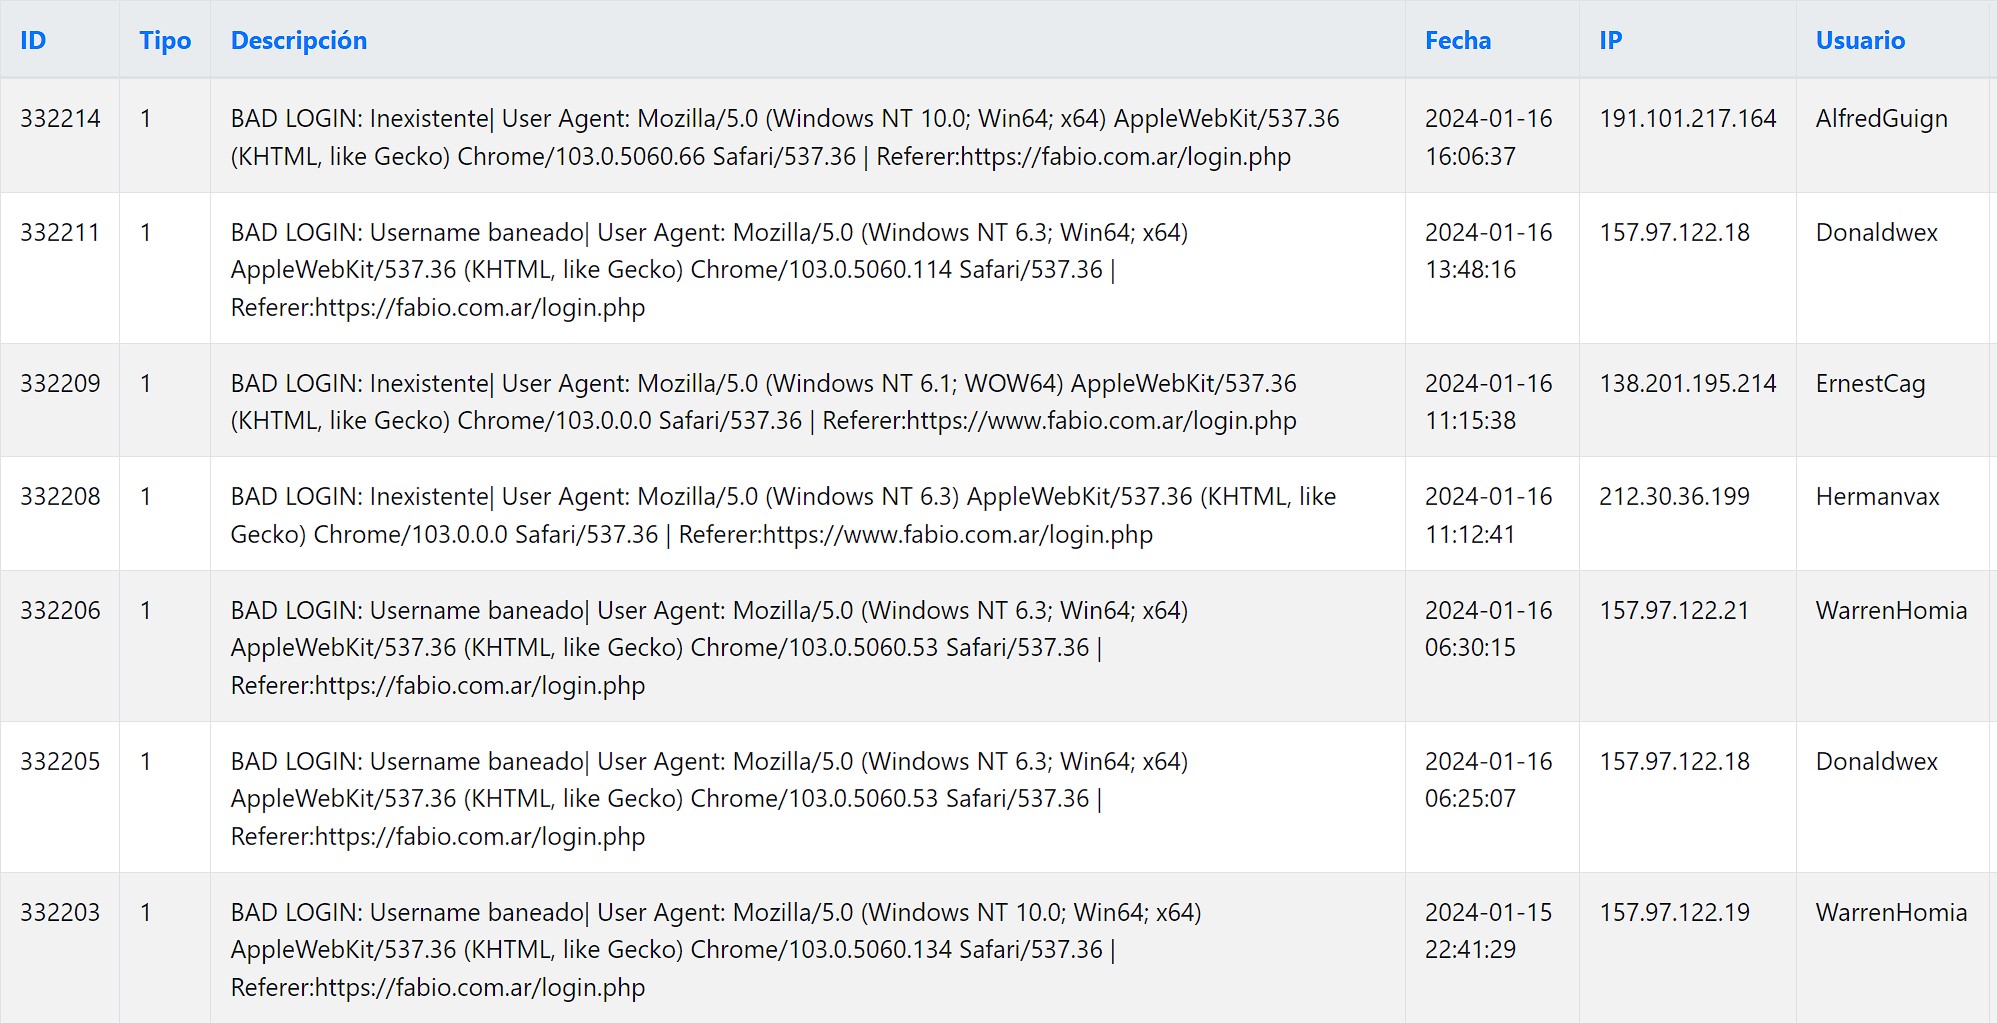The height and width of the screenshot is (1023, 1997).
Task: Sort table by ID column header
Action: [x=33, y=40]
